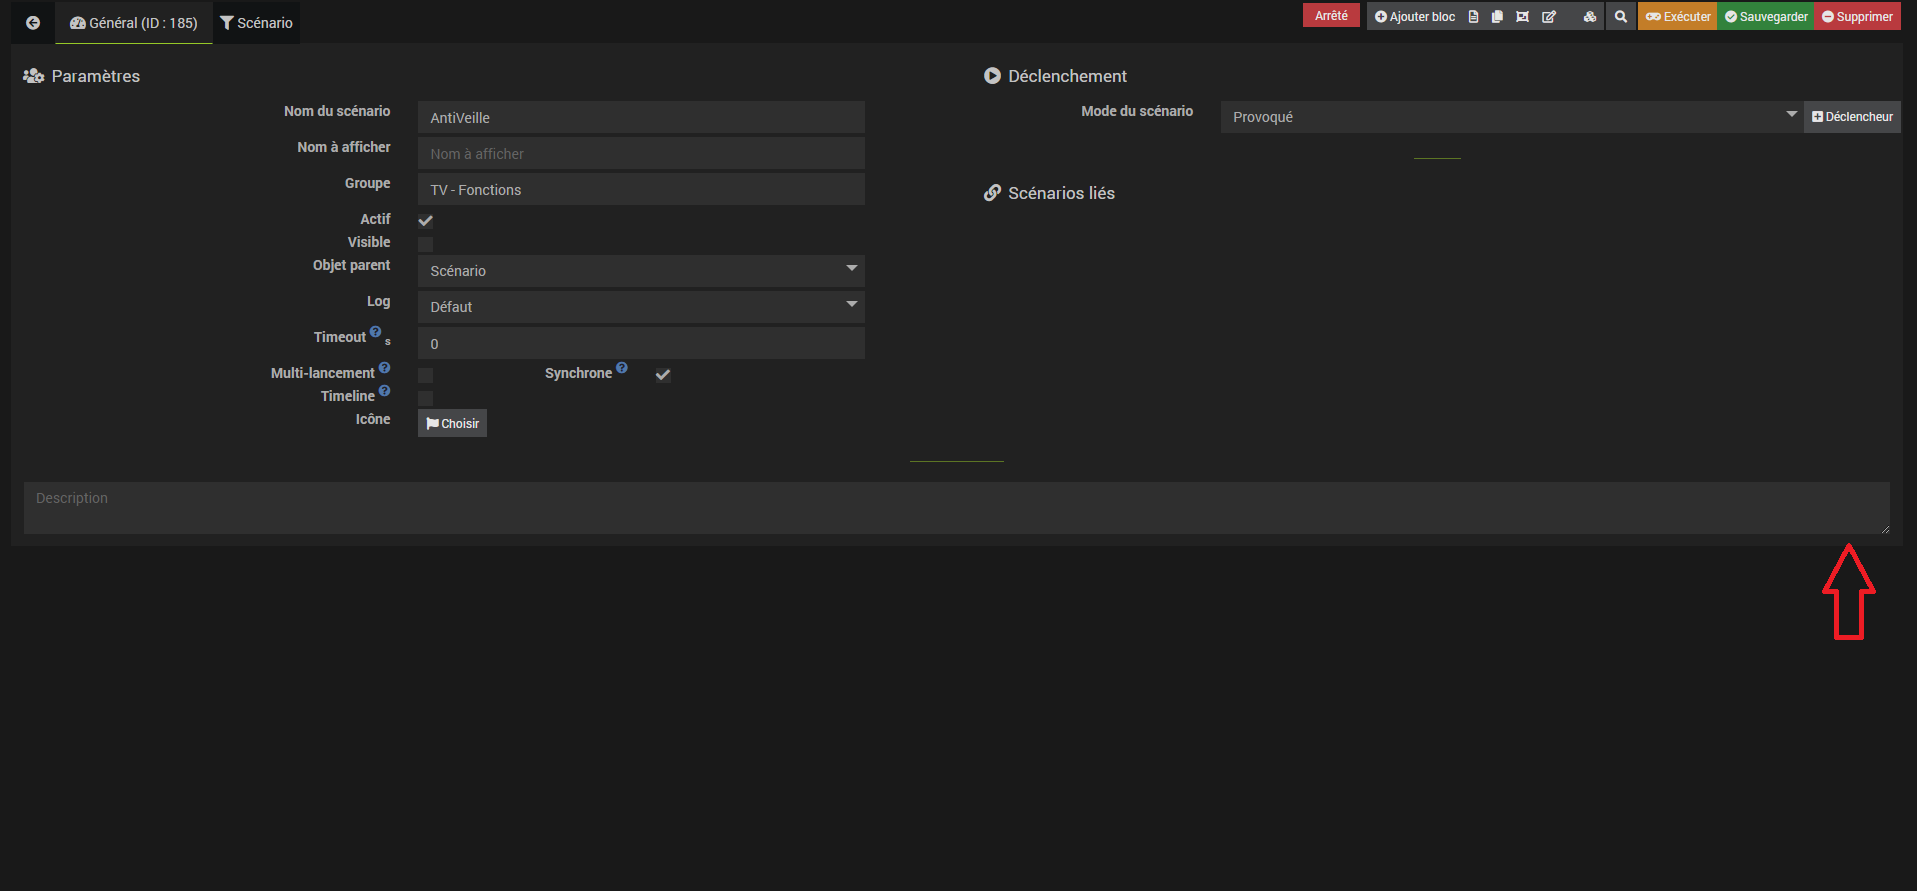Image resolution: width=1917 pixels, height=891 pixels.
Task: Open search with the magnifier icon
Action: pos(1621,17)
